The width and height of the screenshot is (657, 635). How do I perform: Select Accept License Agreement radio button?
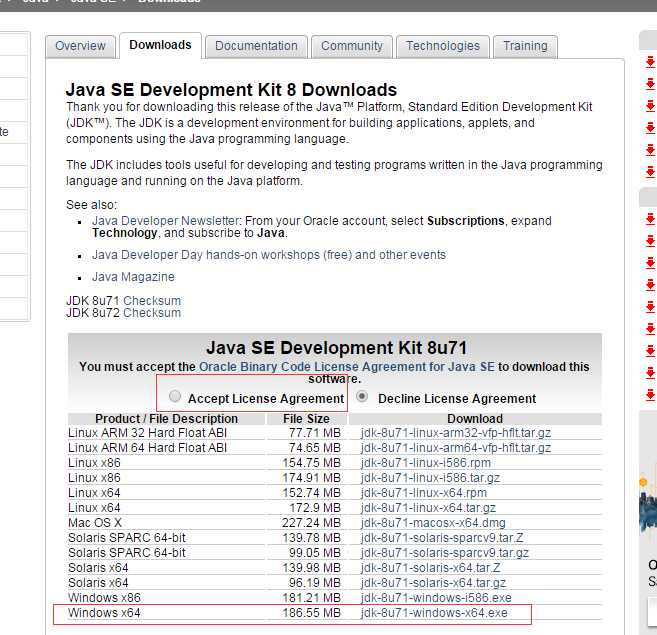(175, 396)
